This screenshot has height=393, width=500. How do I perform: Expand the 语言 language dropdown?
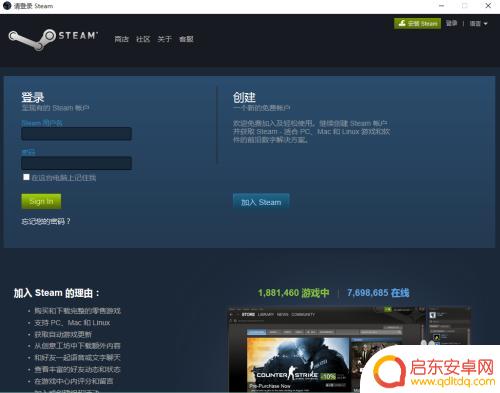pos(478,24)
